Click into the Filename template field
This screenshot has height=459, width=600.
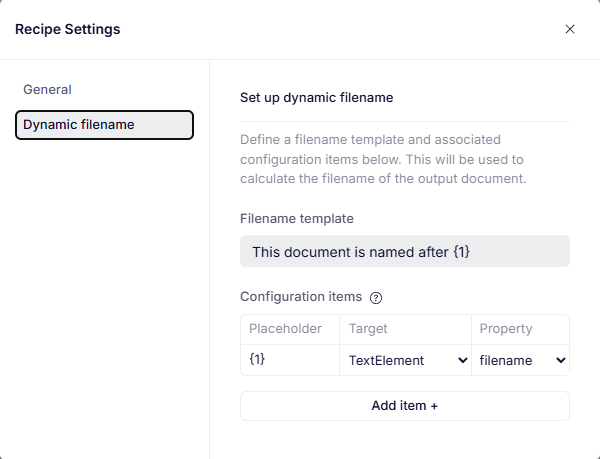pos(404,252)
